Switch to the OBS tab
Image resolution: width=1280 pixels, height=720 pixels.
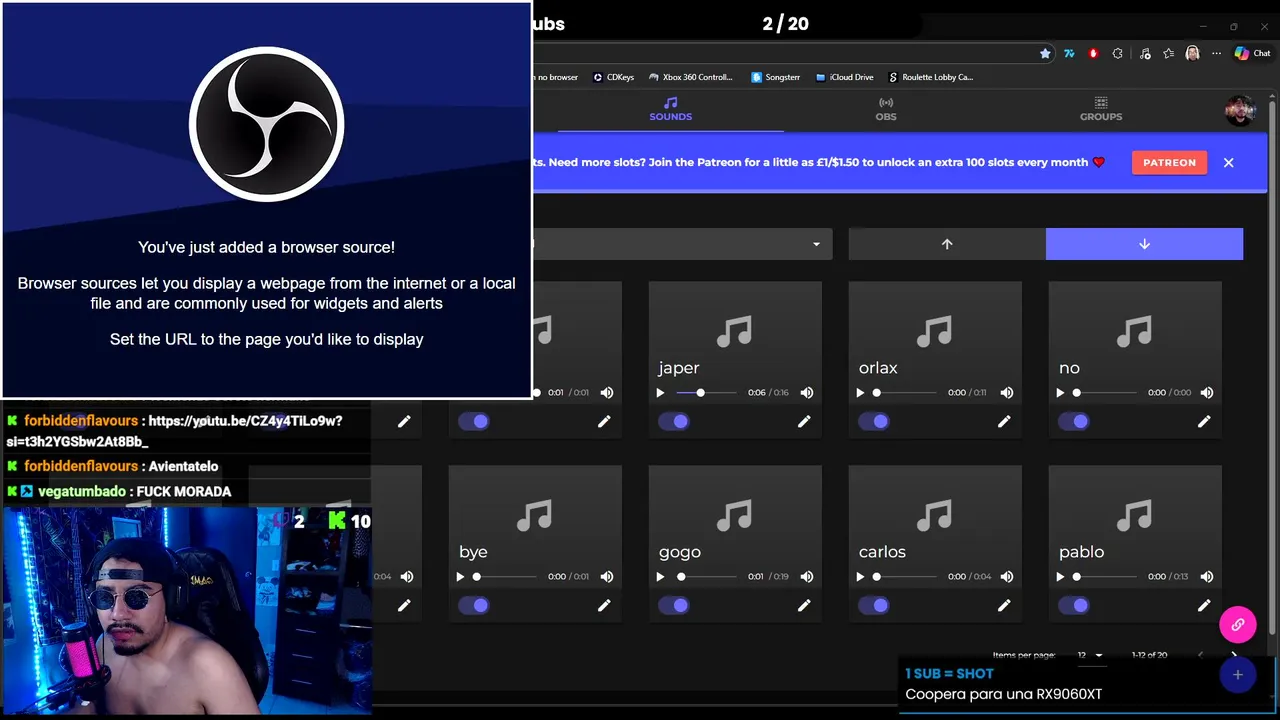pyautogui.click(x=886, y=109)
